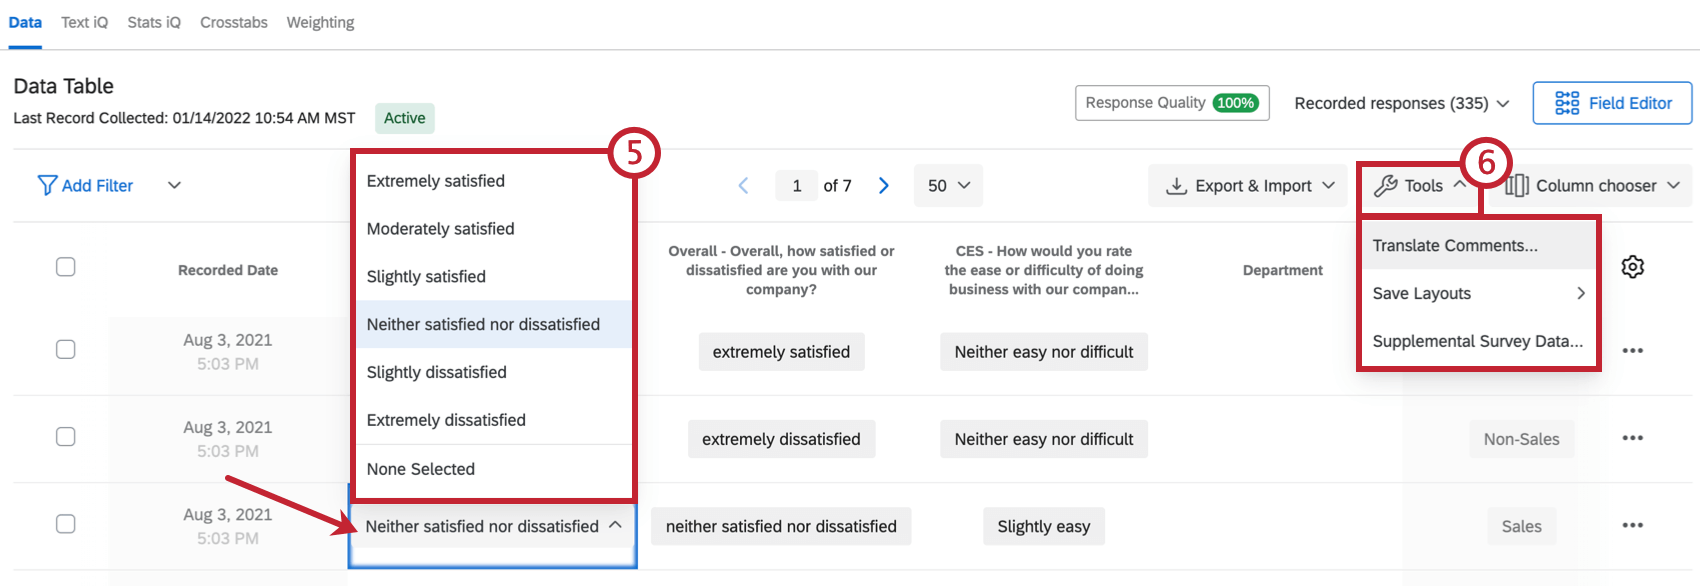Go to the next page of responses
The image size is (1700, 586).
(883, 185)
